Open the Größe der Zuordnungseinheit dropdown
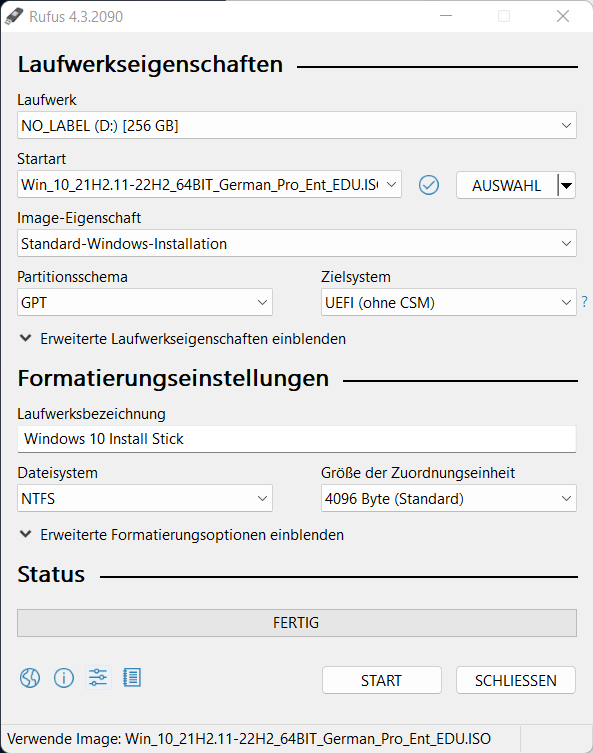 [448, 498]
